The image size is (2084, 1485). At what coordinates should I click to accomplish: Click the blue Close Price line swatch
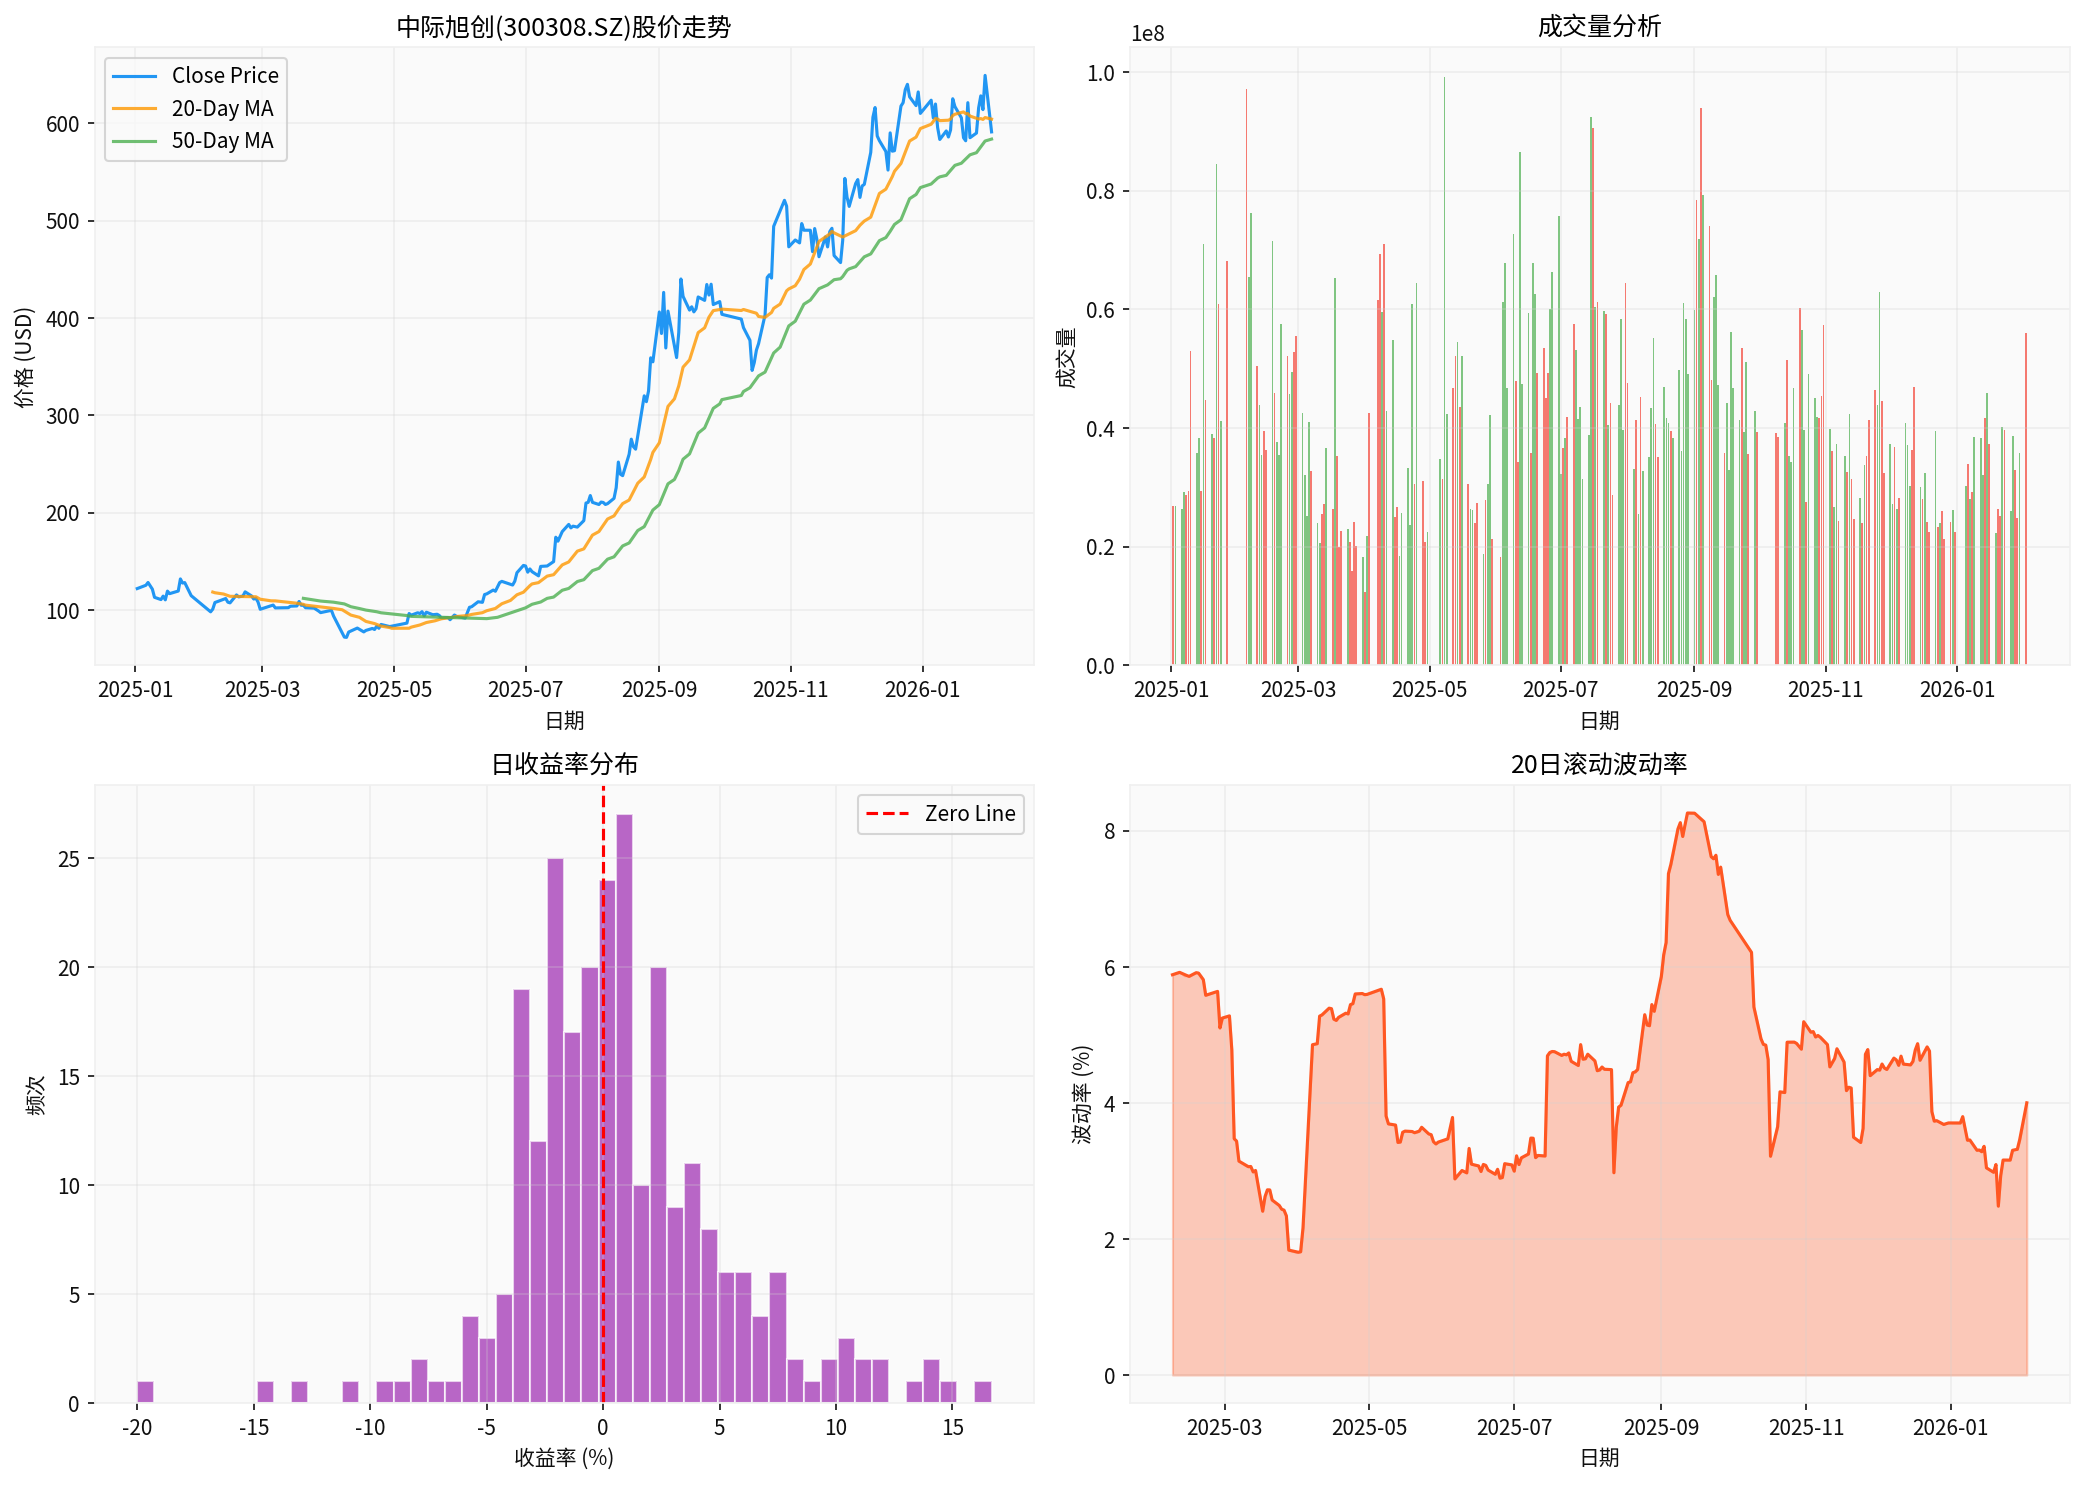(x=134, y=76)
